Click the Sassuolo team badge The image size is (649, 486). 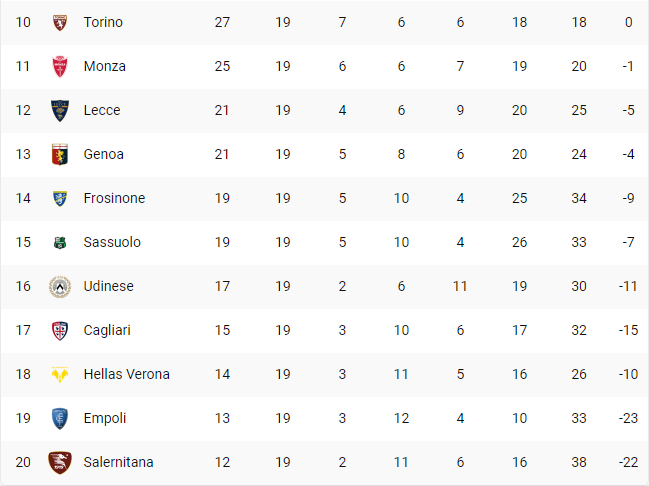pos(60,242)
